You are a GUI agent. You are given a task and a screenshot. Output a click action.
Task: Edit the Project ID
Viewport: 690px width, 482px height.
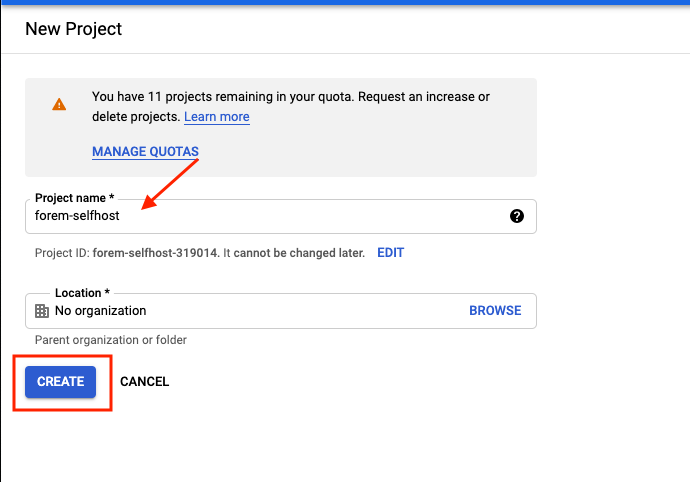[390, 253]
